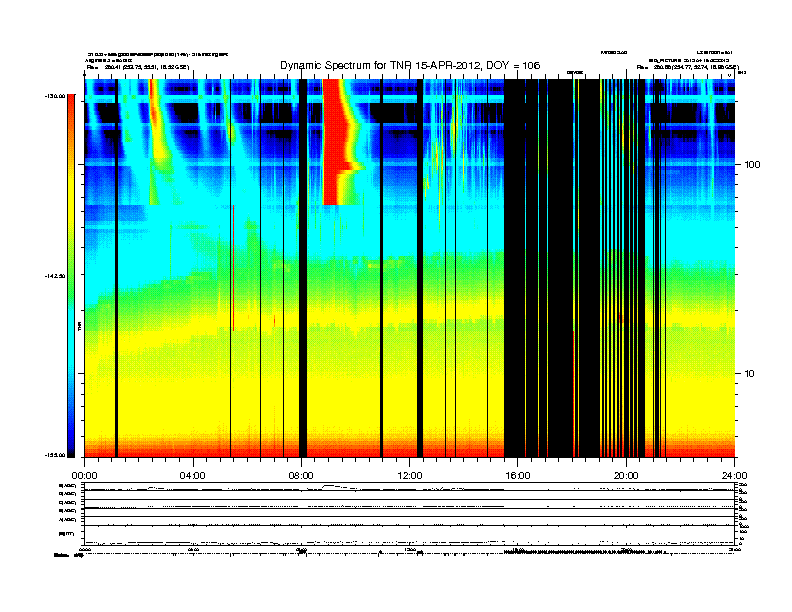Viewport: 792px width, 612px height.
Task: Click the "10" frequency axis label
Action: click(750, 374)
